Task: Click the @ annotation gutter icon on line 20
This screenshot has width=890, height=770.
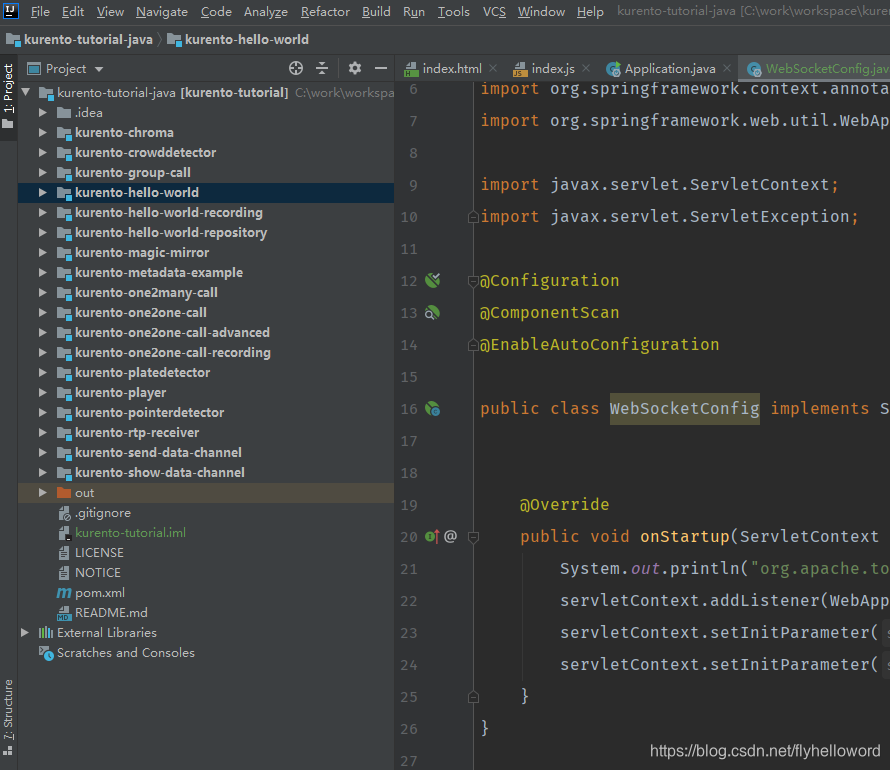Action: (451, 536)
